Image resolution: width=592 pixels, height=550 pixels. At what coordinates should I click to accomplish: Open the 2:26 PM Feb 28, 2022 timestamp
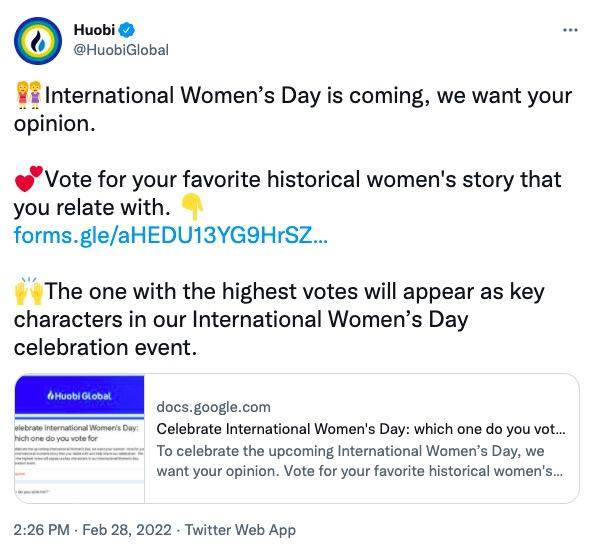point(92,530)
